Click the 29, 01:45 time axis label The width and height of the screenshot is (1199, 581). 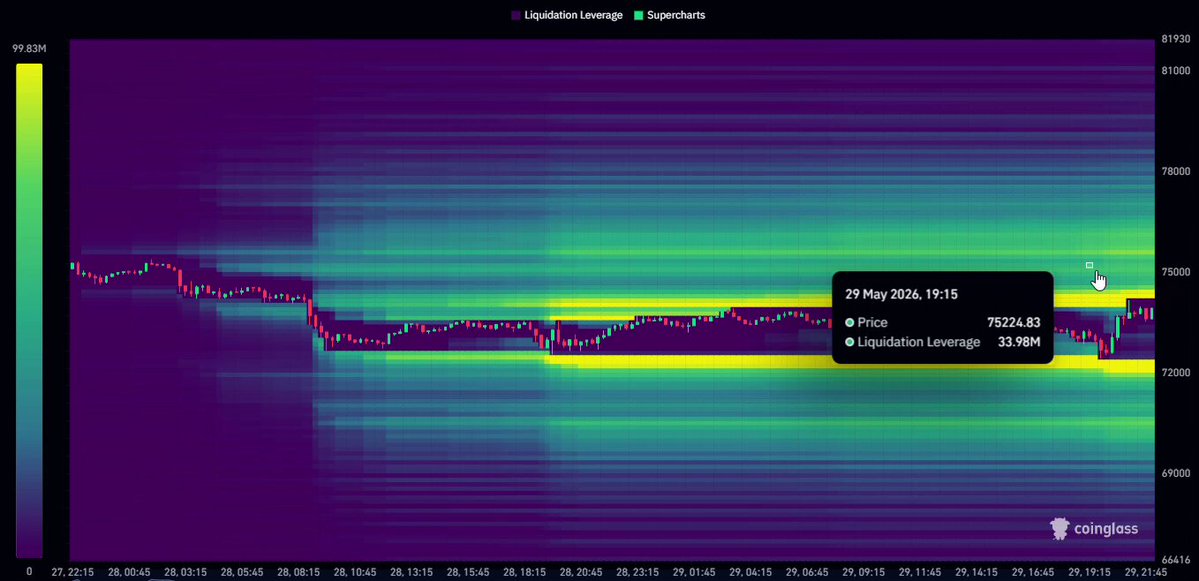point(695,572)
